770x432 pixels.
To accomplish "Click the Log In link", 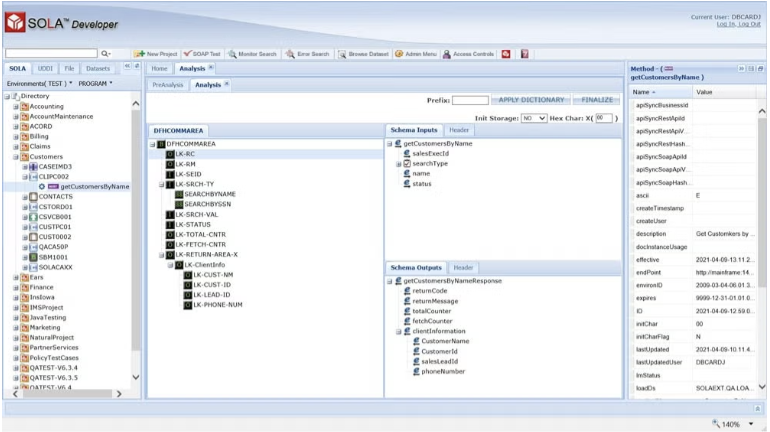I will pyautogui.click(x=725, y=24).
